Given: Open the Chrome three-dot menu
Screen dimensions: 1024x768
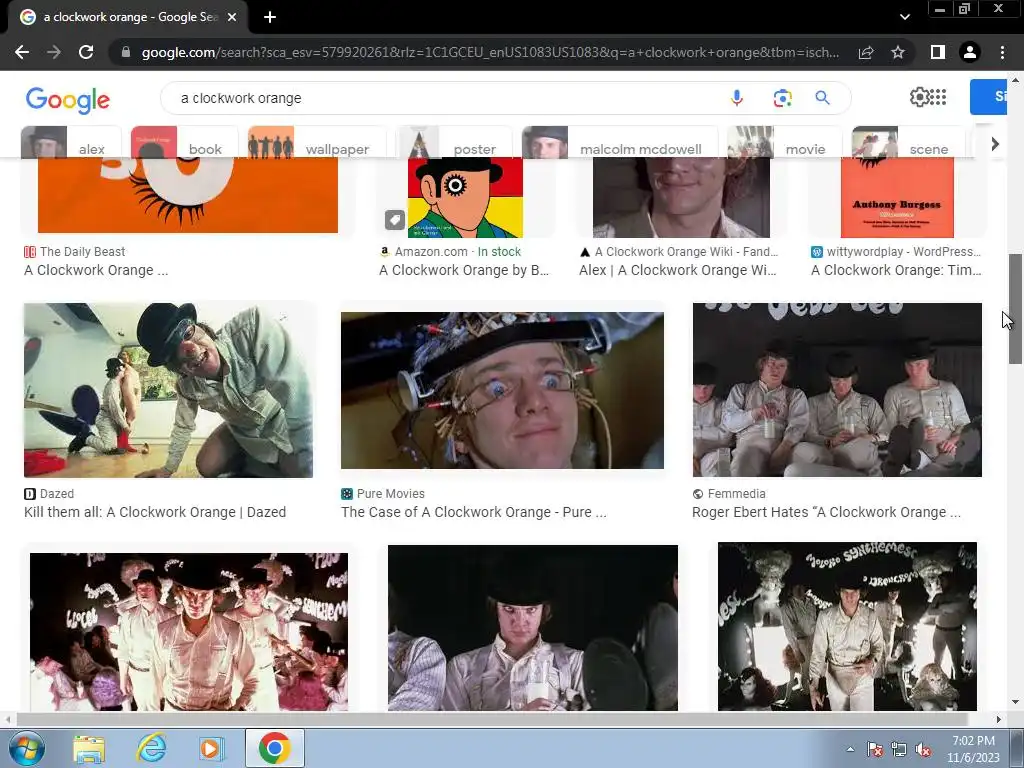Looking at the screenshot, I should click(x=1002, y=52).
